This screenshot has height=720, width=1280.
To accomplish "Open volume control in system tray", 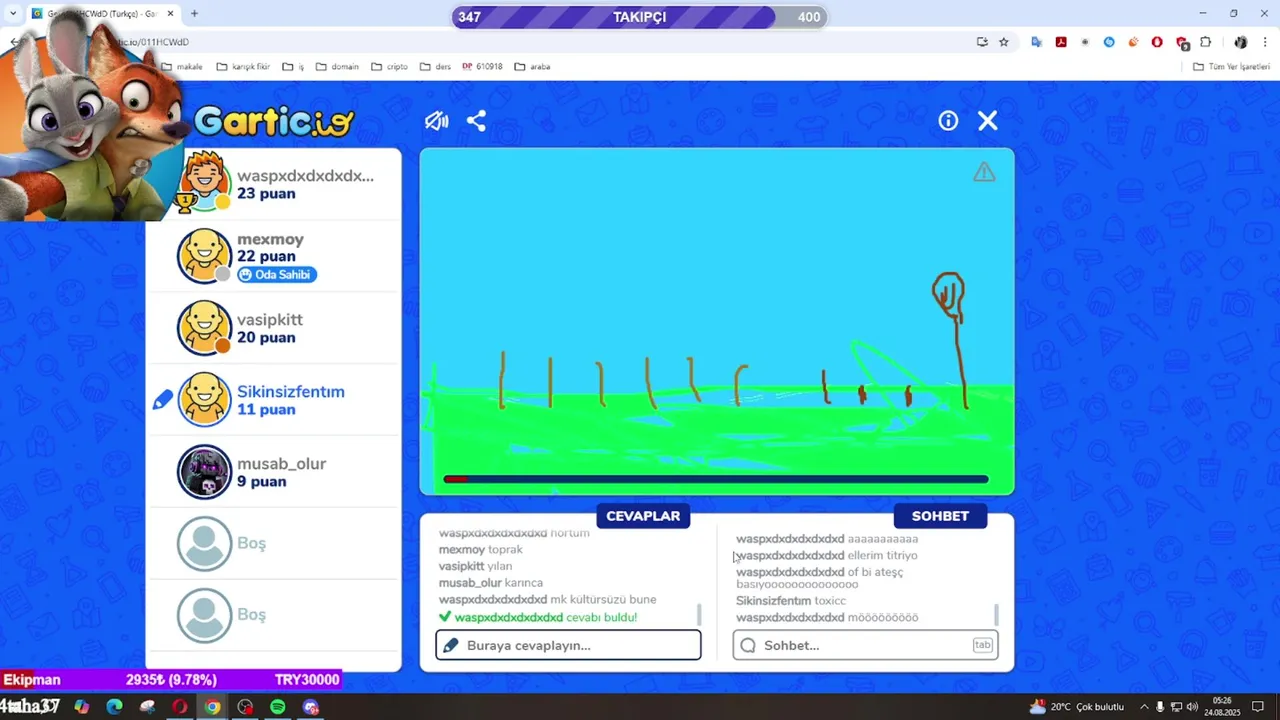I will 1192,707.
